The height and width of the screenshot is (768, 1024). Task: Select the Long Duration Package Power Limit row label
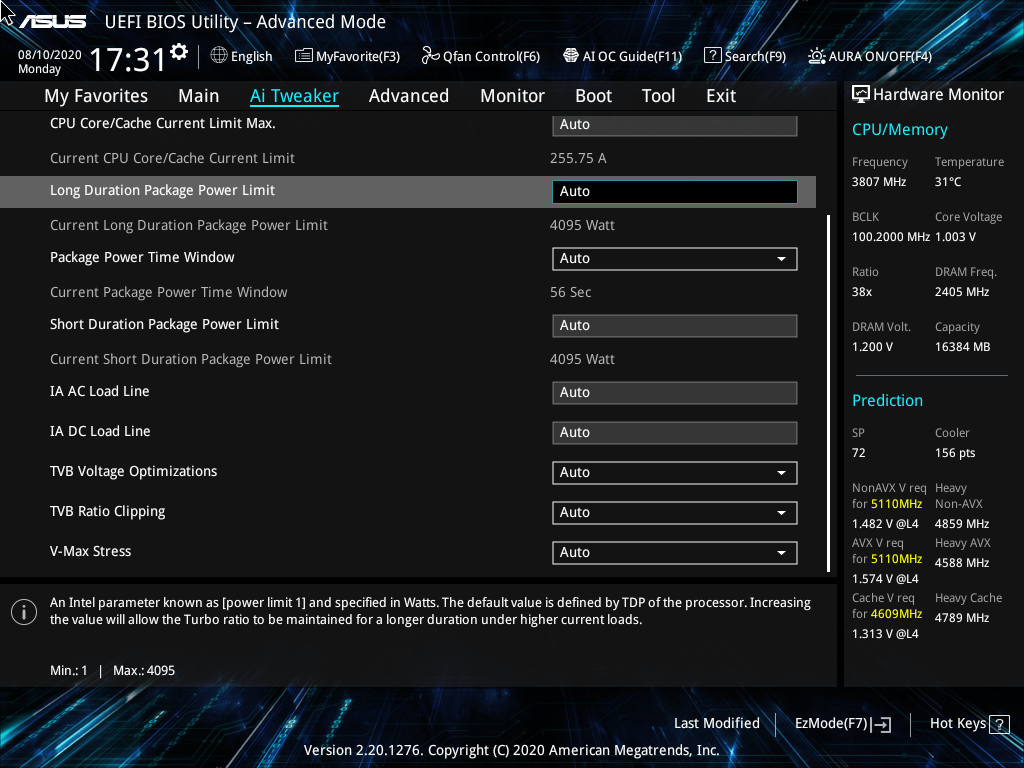tap(163, 191)
